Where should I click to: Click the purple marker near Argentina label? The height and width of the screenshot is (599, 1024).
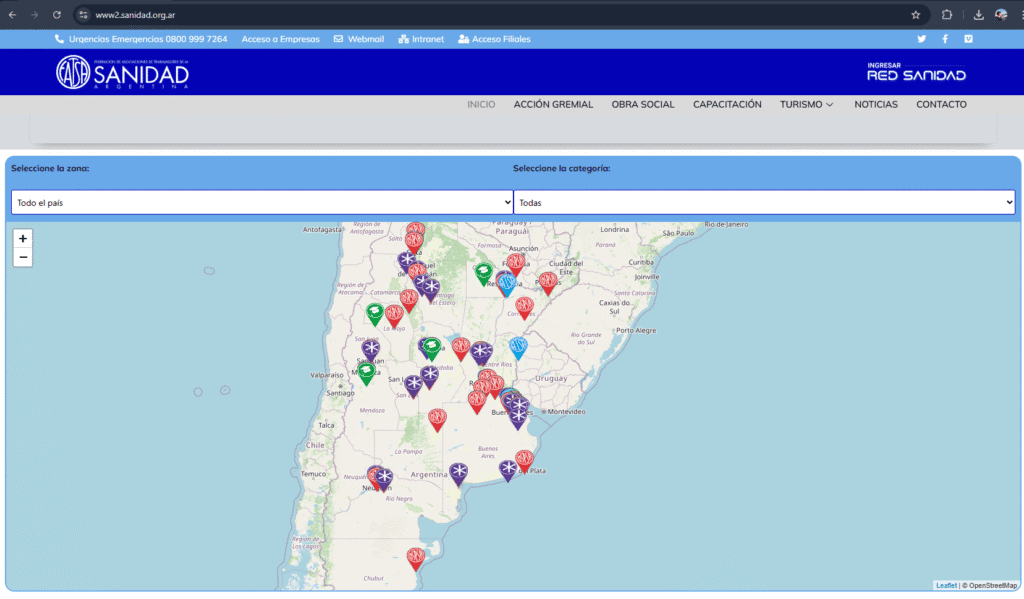[x=458, y=474]
